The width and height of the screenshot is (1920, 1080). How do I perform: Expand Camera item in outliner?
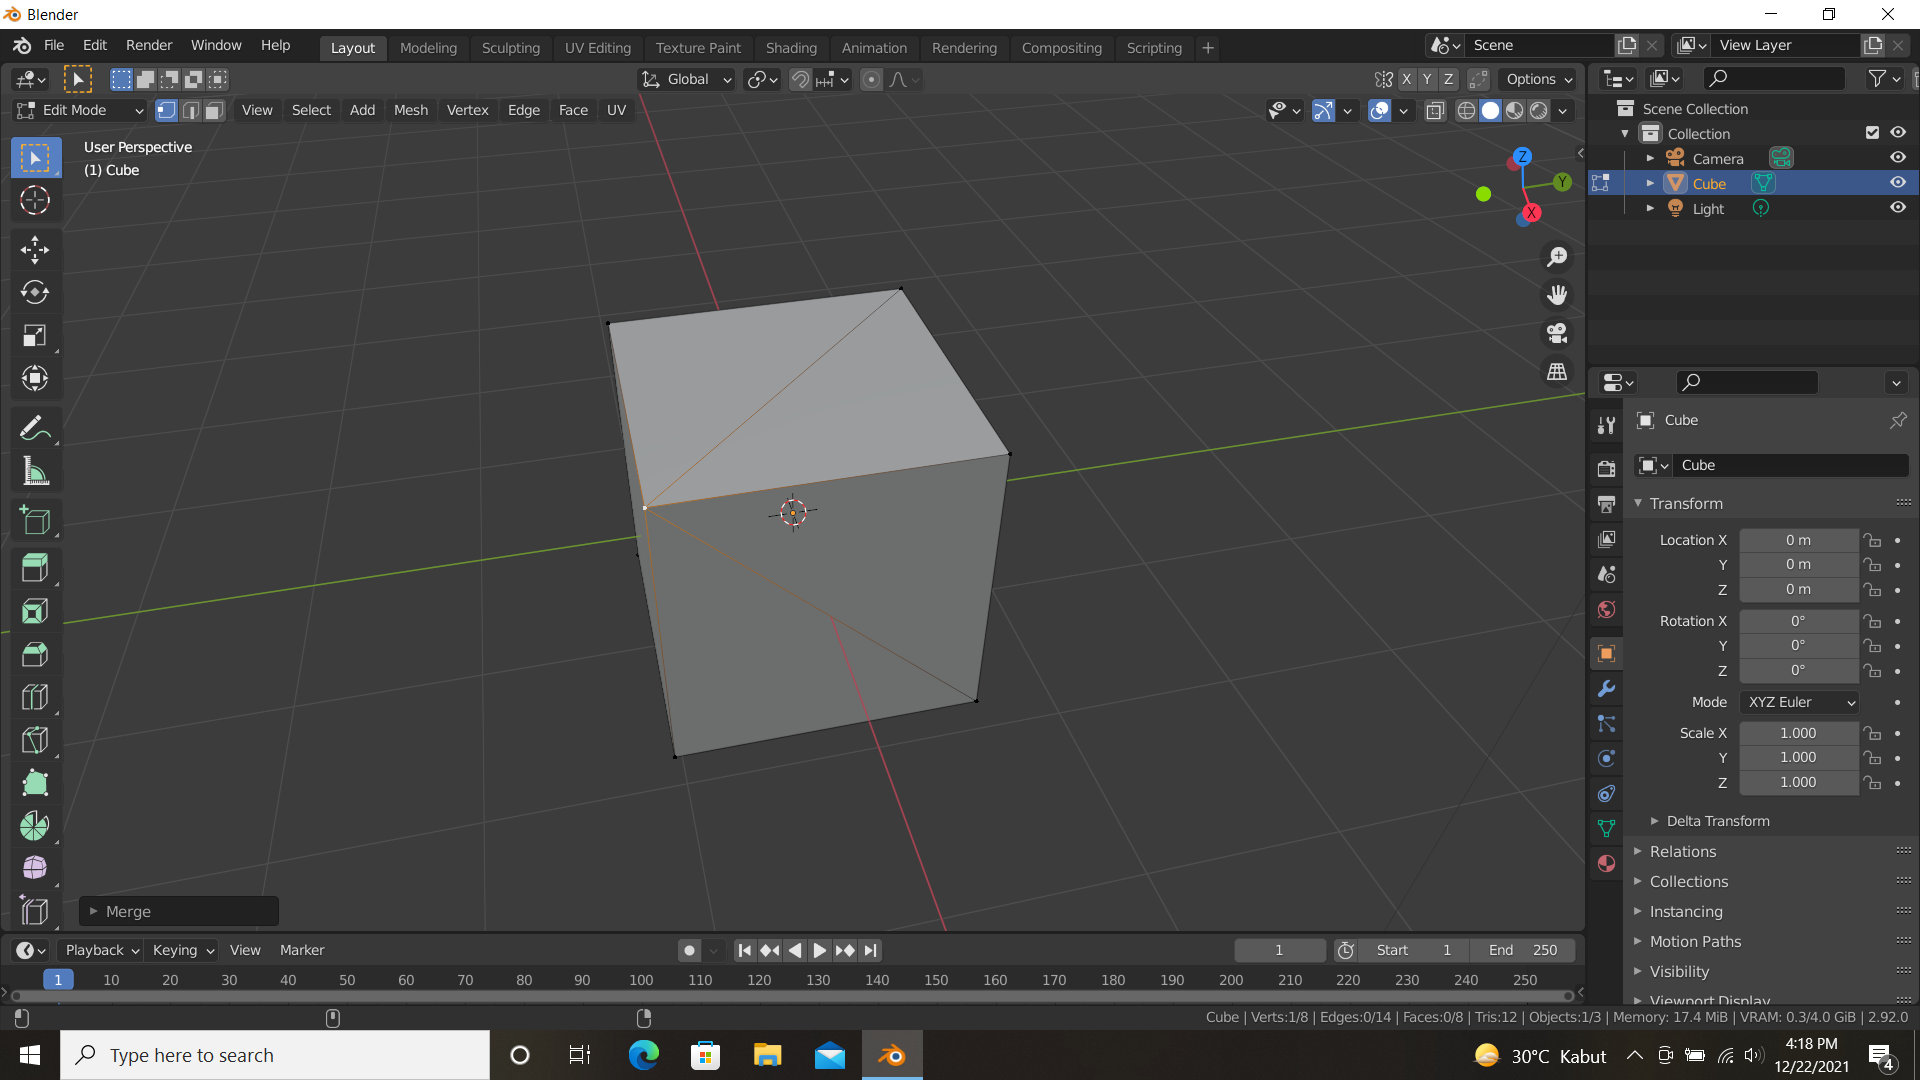pyautogui.click(x=1650, y=158)
